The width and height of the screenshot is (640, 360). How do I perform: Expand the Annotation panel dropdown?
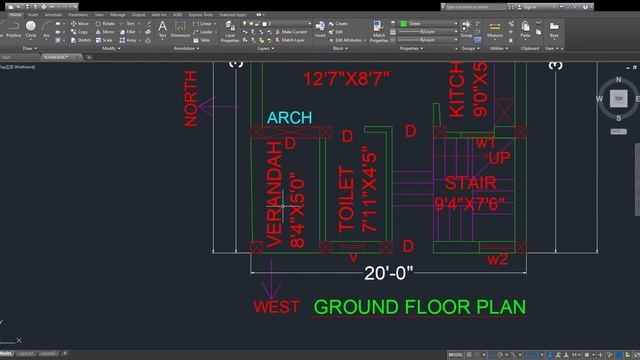tap(186, 49)
